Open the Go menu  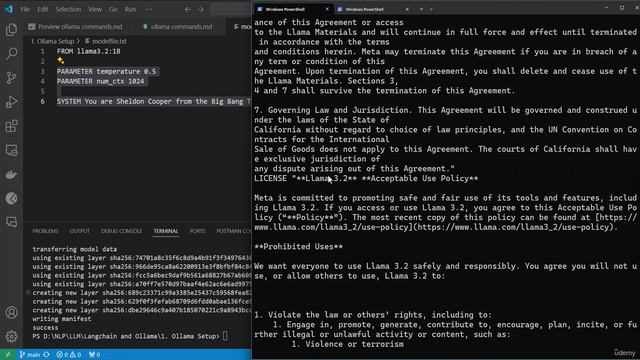pyautogui.click(x=113, y=9)
